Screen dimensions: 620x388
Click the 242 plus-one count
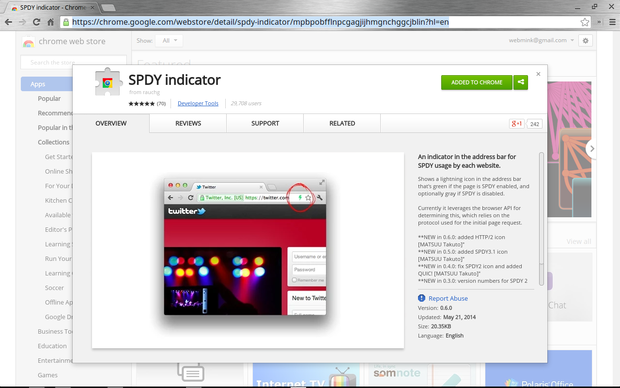(x=535, y=124)
